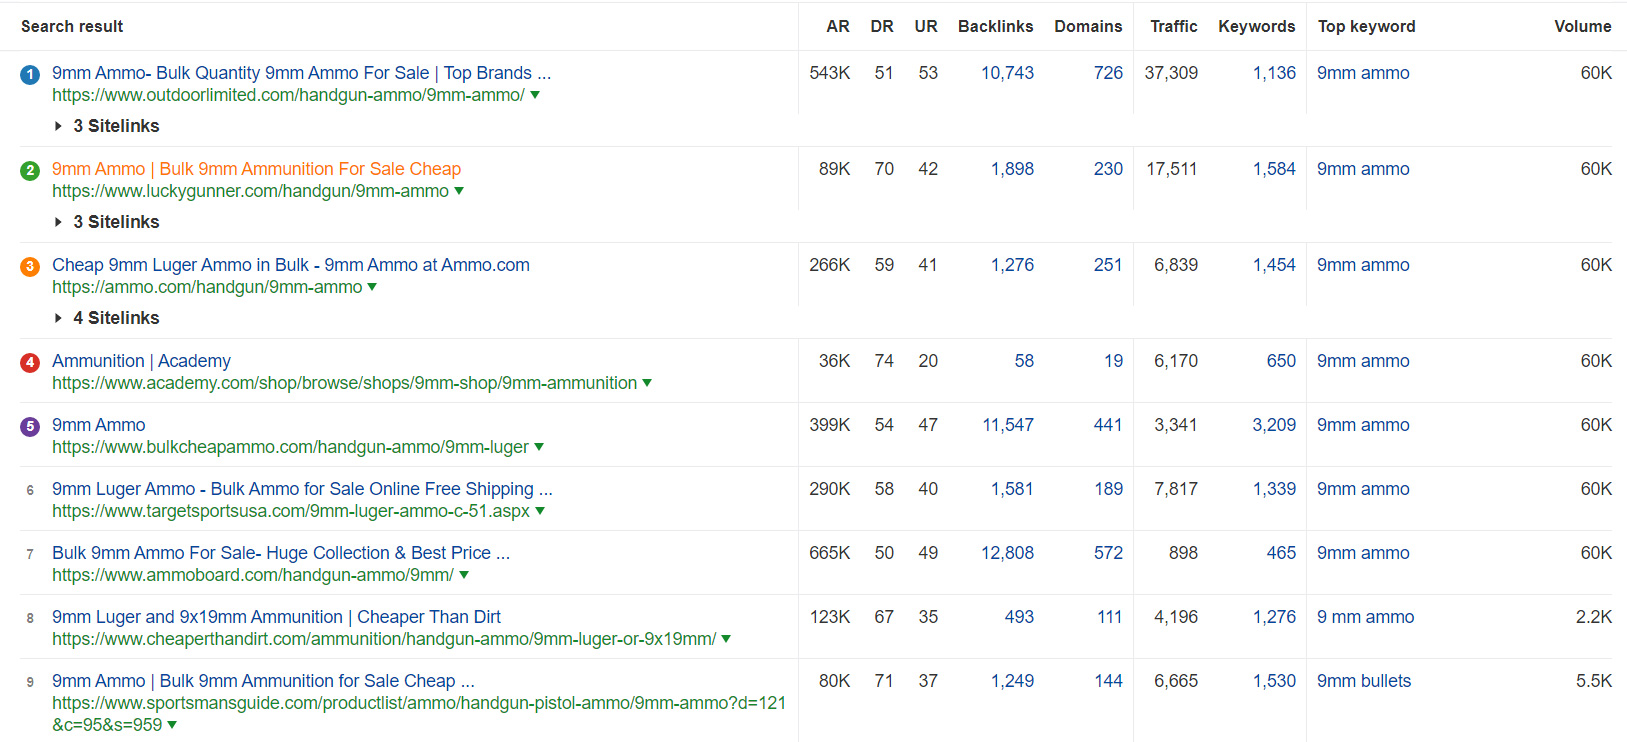The width and height of the screenshot is (1627, 742).
Task: Open '9mm Ammo- Bulk Quantity 9mm Ammo For Sale' title
Action: point(301,73)
